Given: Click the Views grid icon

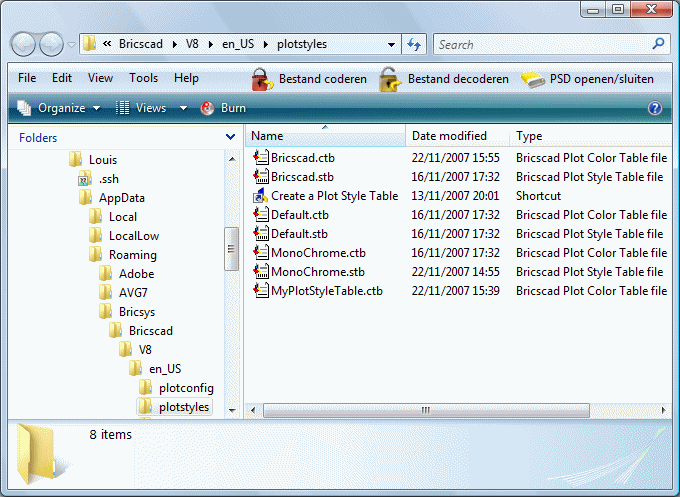Looking at the screenshot, I should (122, 108).
